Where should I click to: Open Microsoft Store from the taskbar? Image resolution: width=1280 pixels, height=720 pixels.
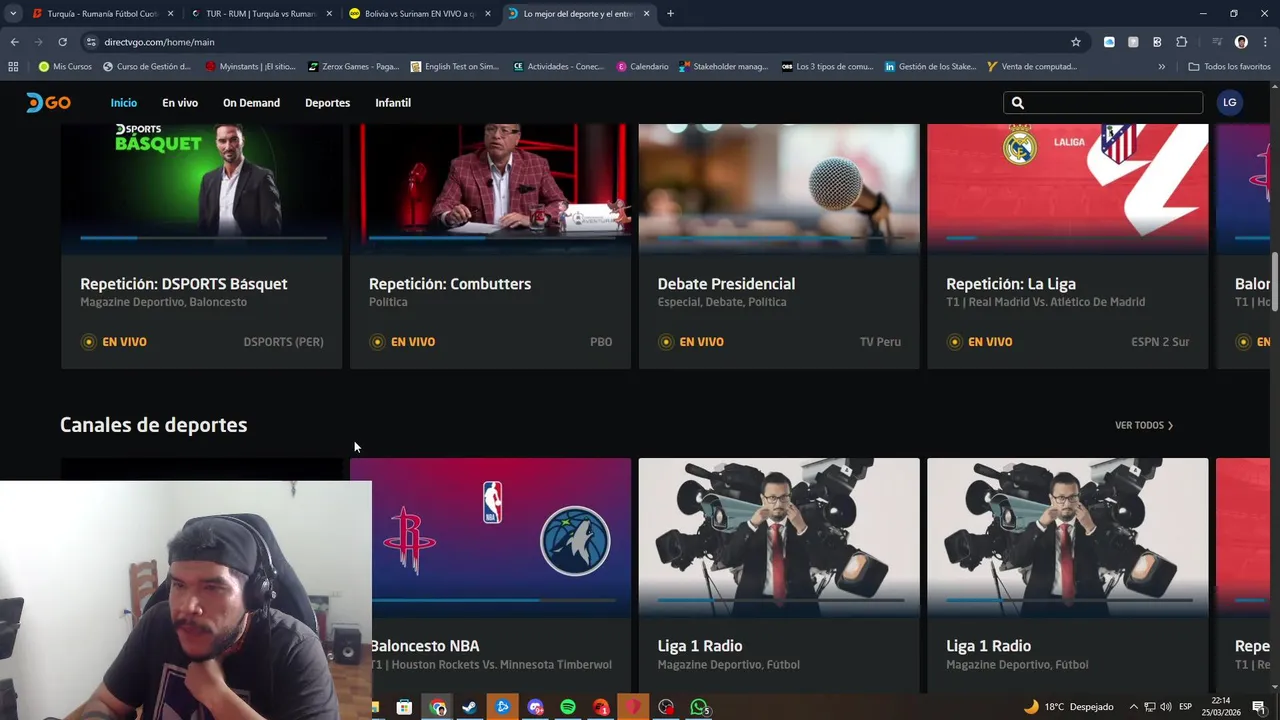coord(404,707)
